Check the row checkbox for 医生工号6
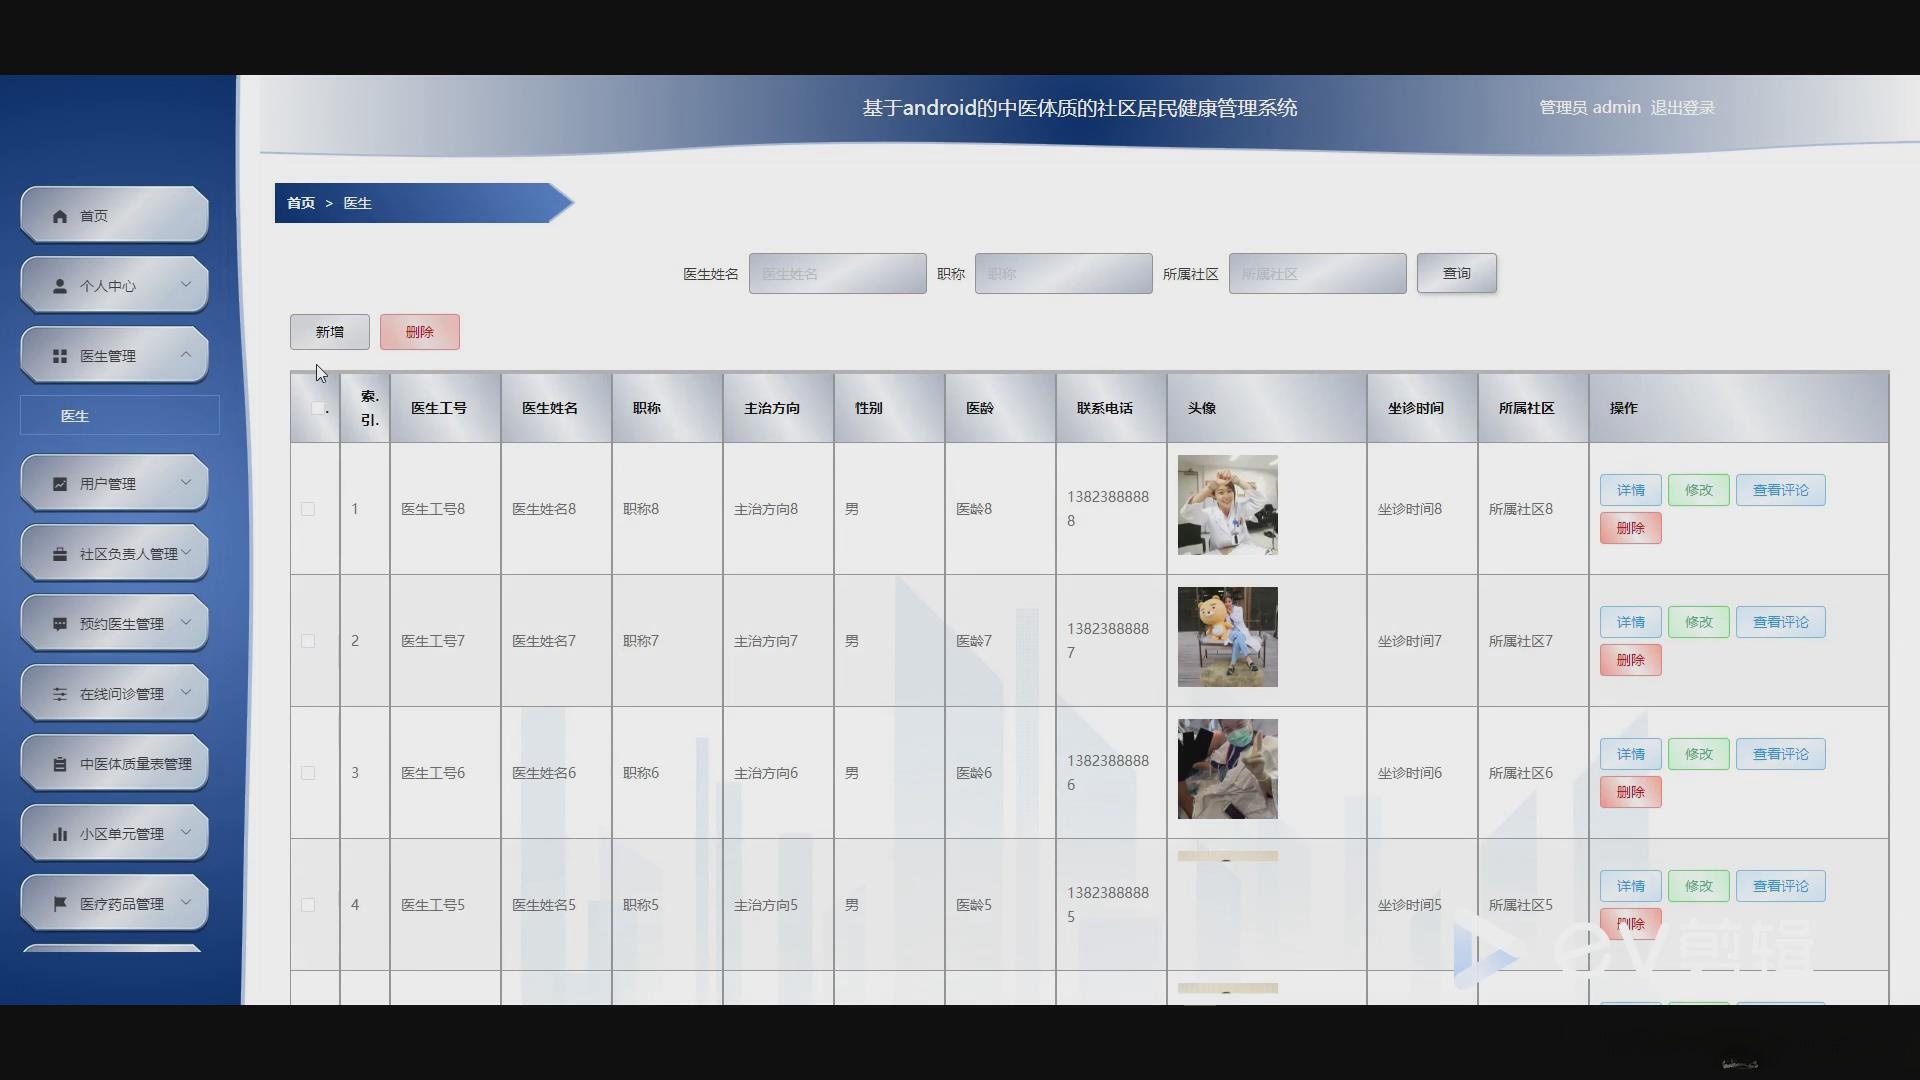Viewport: 1920px width, 1080px height. pos(308,773)
